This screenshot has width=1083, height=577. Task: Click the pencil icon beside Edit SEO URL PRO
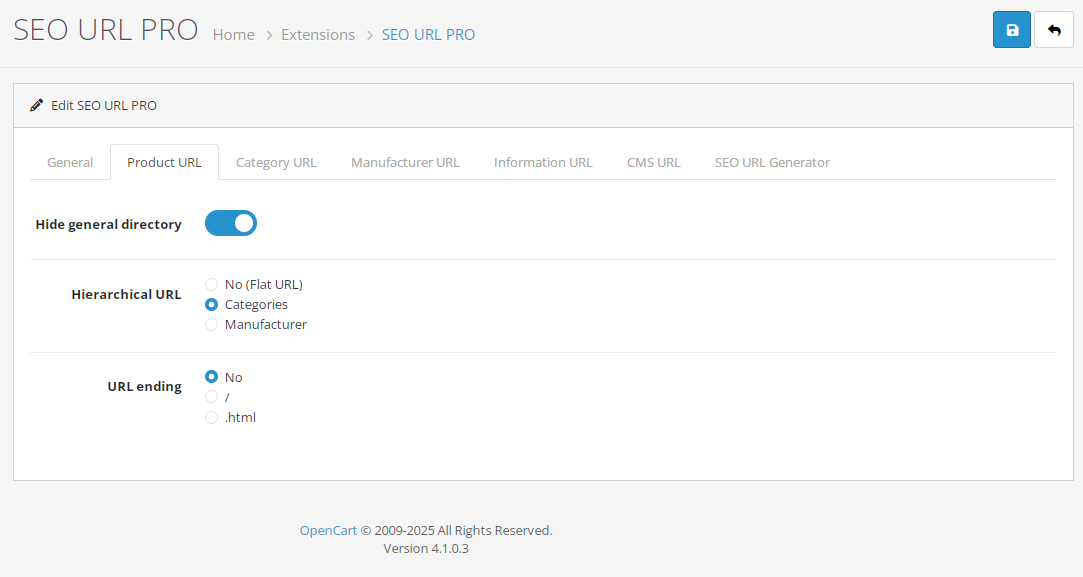tap(37, 106)
